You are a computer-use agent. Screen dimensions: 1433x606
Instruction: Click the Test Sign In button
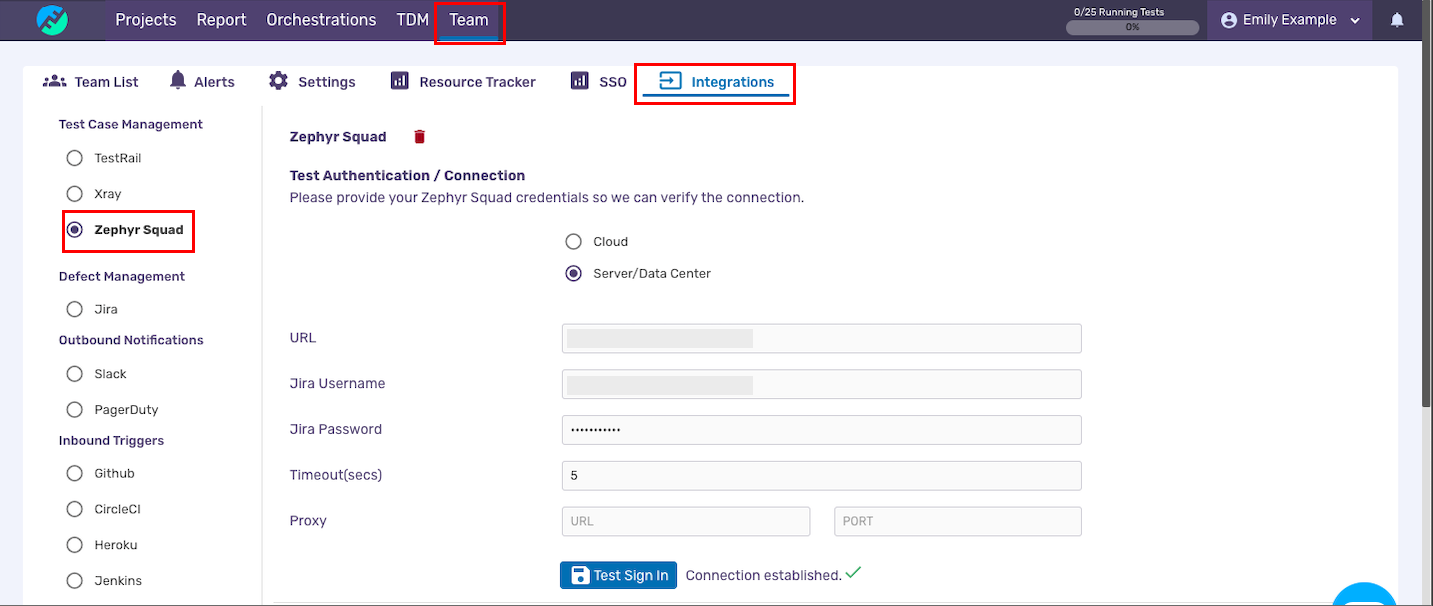click(618, 575)
